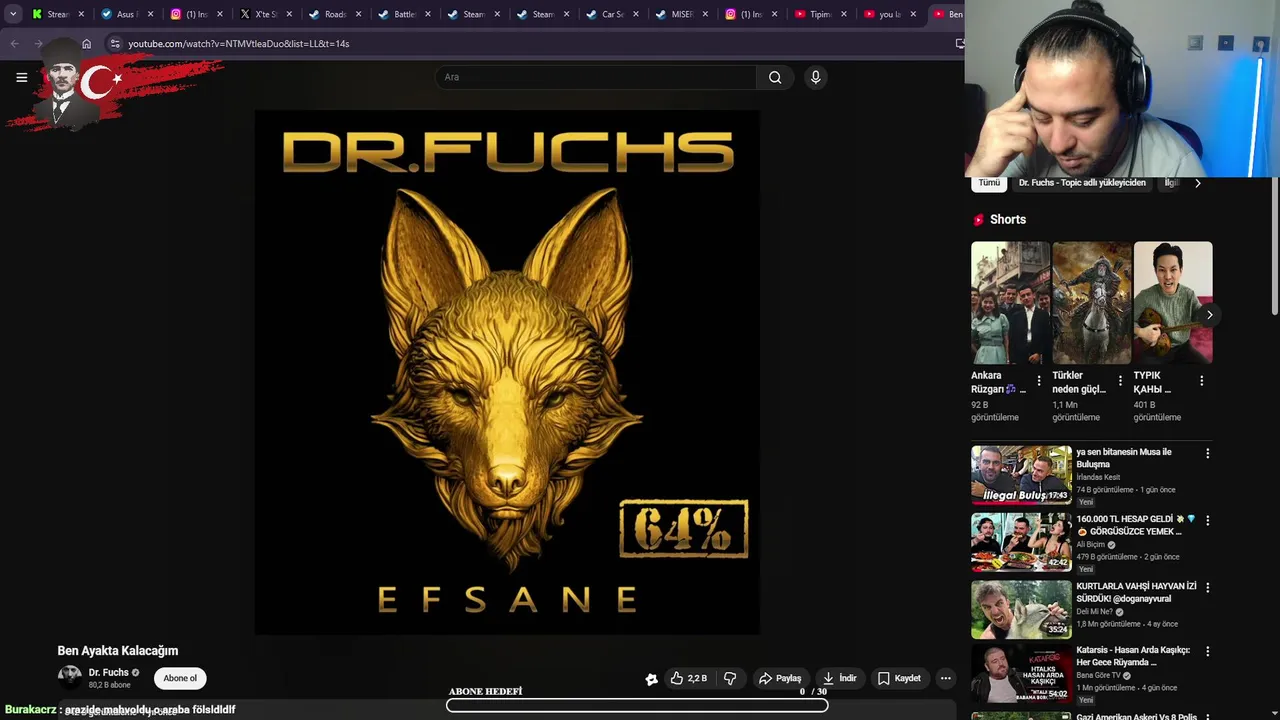1280x720 pixels.
Task: Open 'Katarsis - Hasan Arda Kaşıkçı' video title
Action: (x=1133, y=656)
